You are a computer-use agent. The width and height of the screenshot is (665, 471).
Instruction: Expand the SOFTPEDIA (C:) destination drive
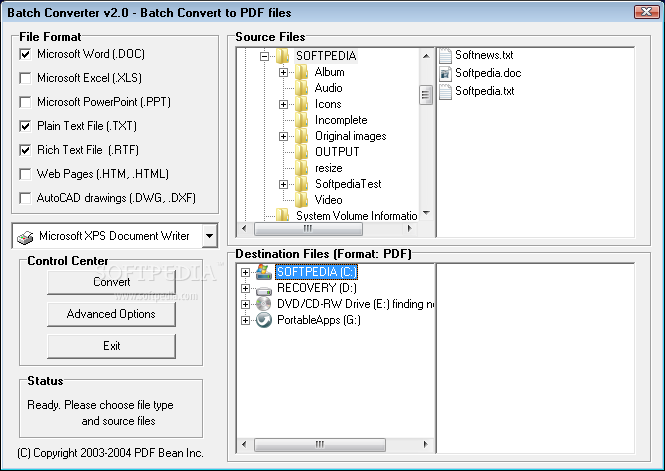point(246,272)
